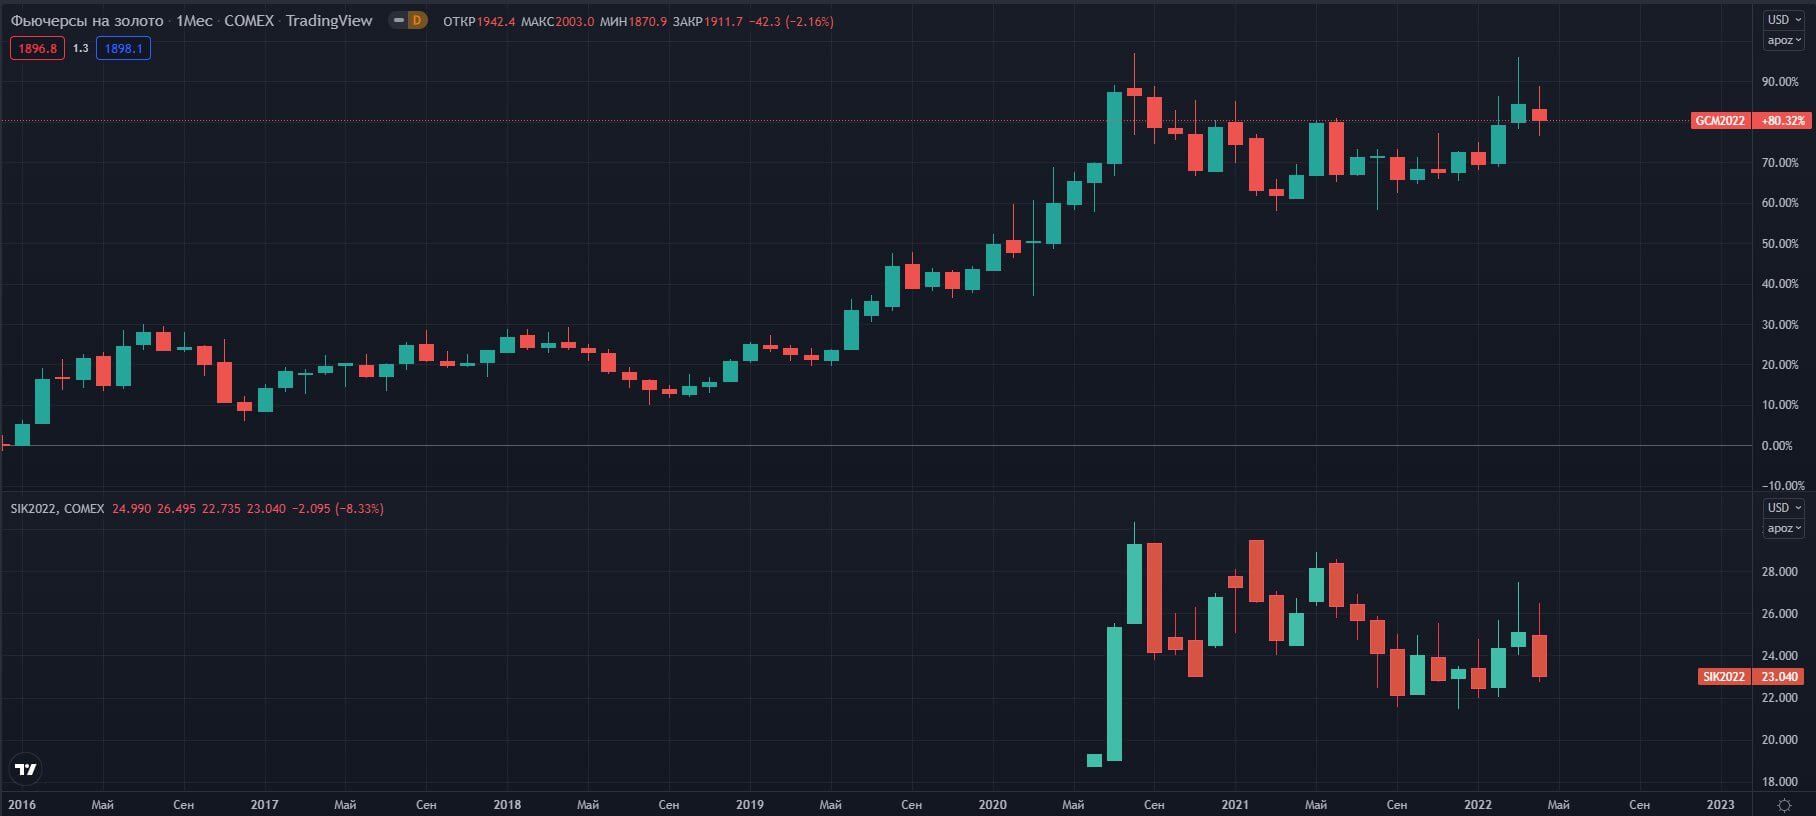Open TradingView logo in bottom-left corner
Image resolution: width=1816 pixels, height=816 pixels.
pyautogui.click(x=26, y=769)
